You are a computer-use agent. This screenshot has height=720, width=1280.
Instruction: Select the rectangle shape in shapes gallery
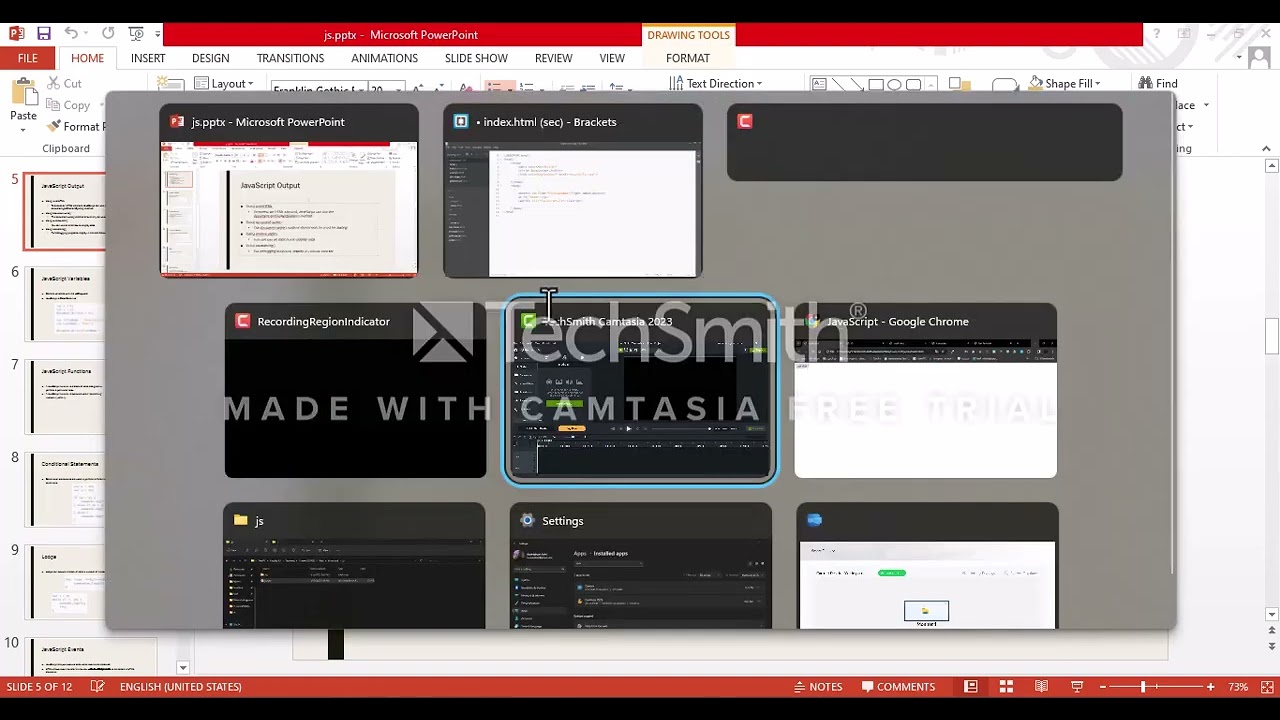coord(876,84)
